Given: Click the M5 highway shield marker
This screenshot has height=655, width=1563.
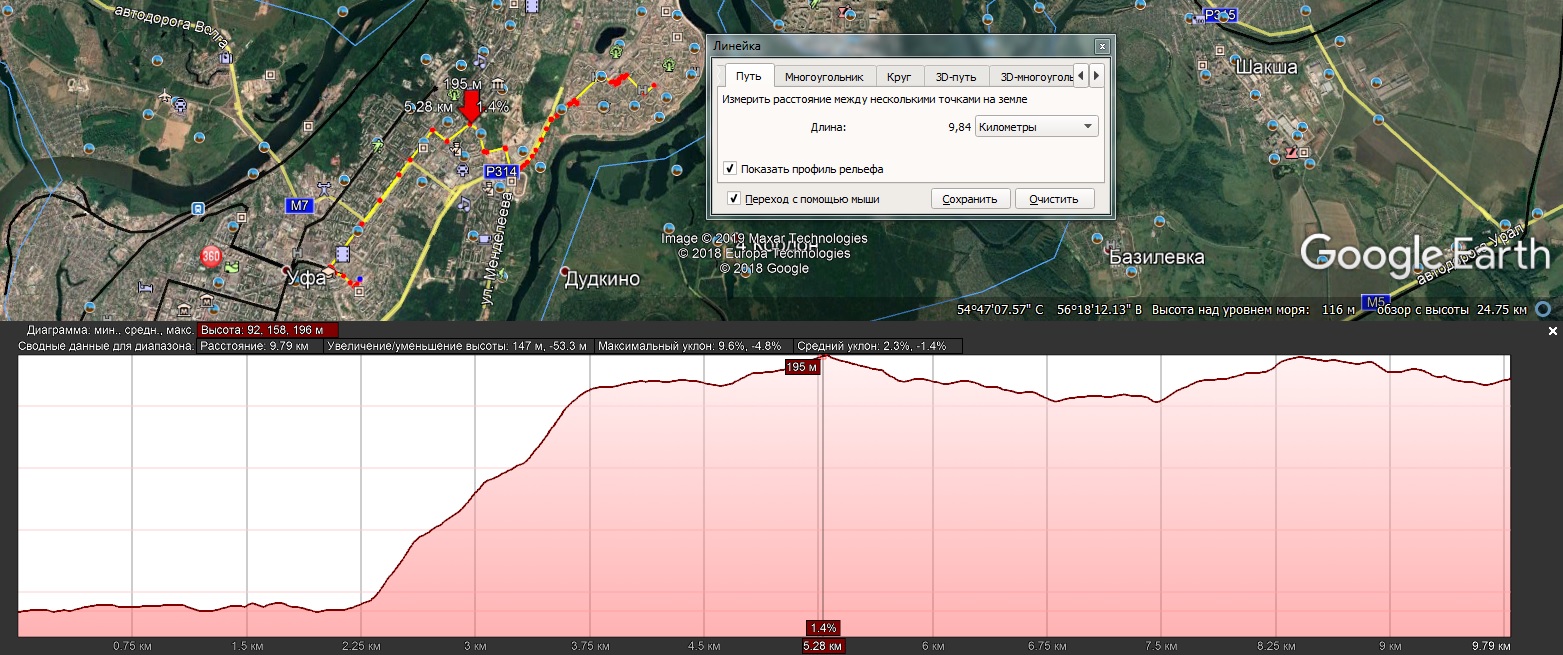Looking at the screenshot, I should [x=1375, y=302].
